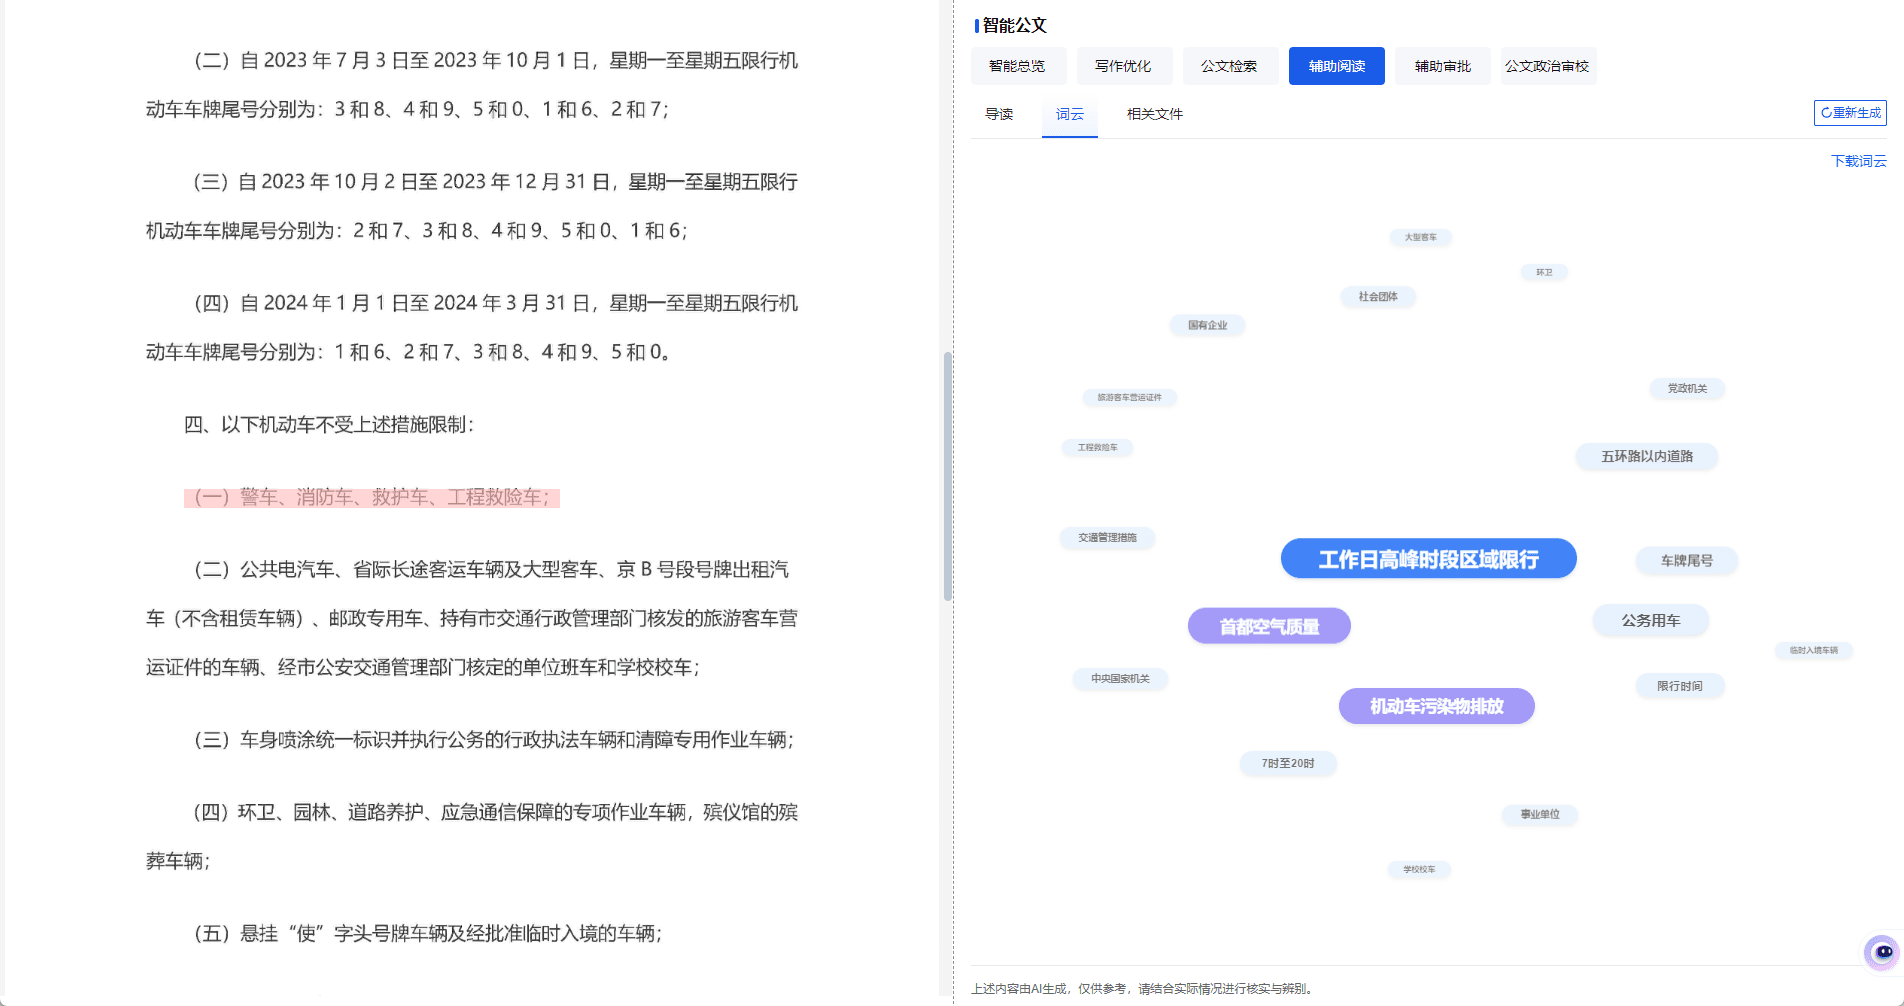Switch to the 导读 sub-tab
The image size is (1904, 1006).
pos(999,114)
